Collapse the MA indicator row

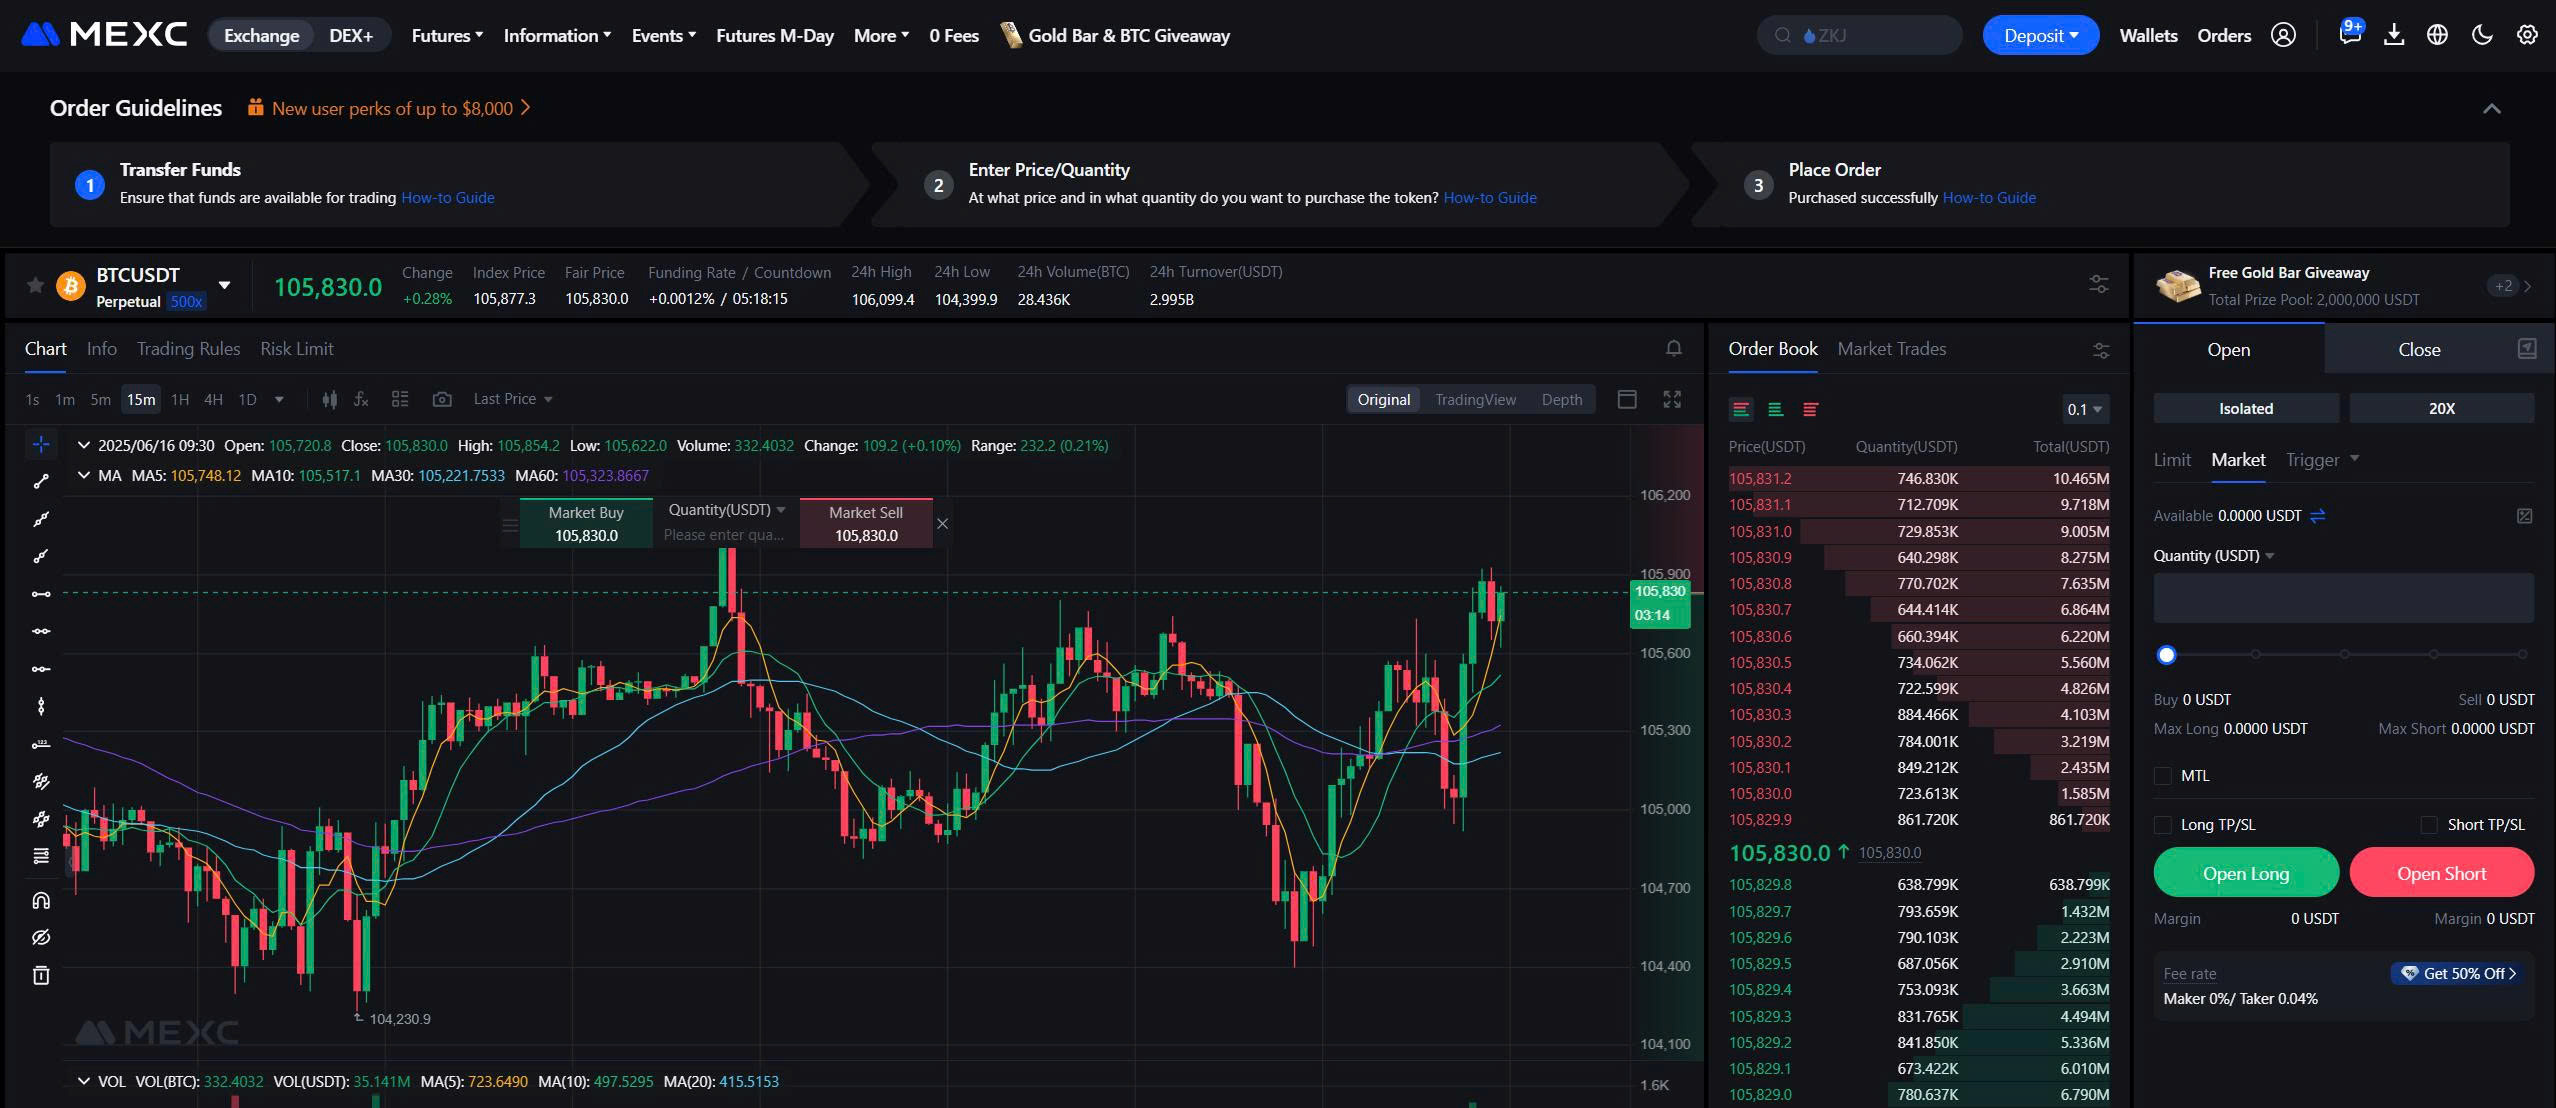84,475
